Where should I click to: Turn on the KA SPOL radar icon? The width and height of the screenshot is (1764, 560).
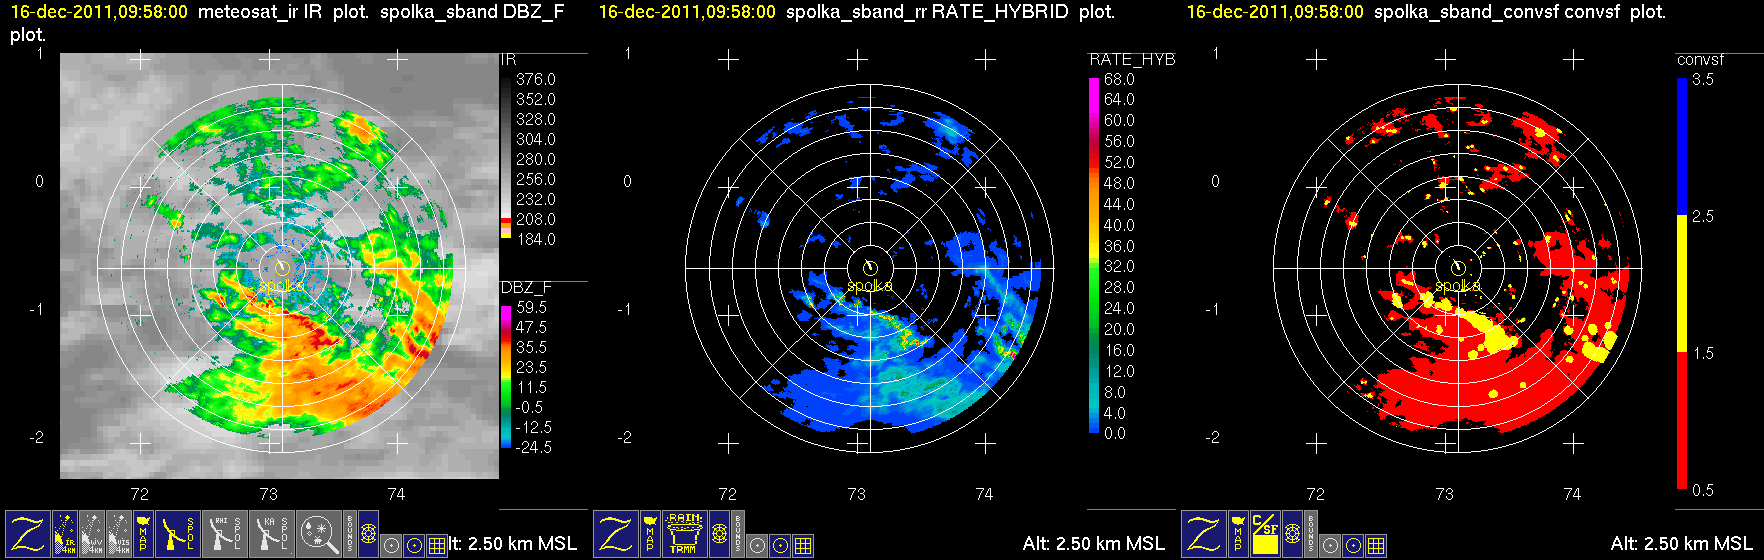[x=271, y=534]
